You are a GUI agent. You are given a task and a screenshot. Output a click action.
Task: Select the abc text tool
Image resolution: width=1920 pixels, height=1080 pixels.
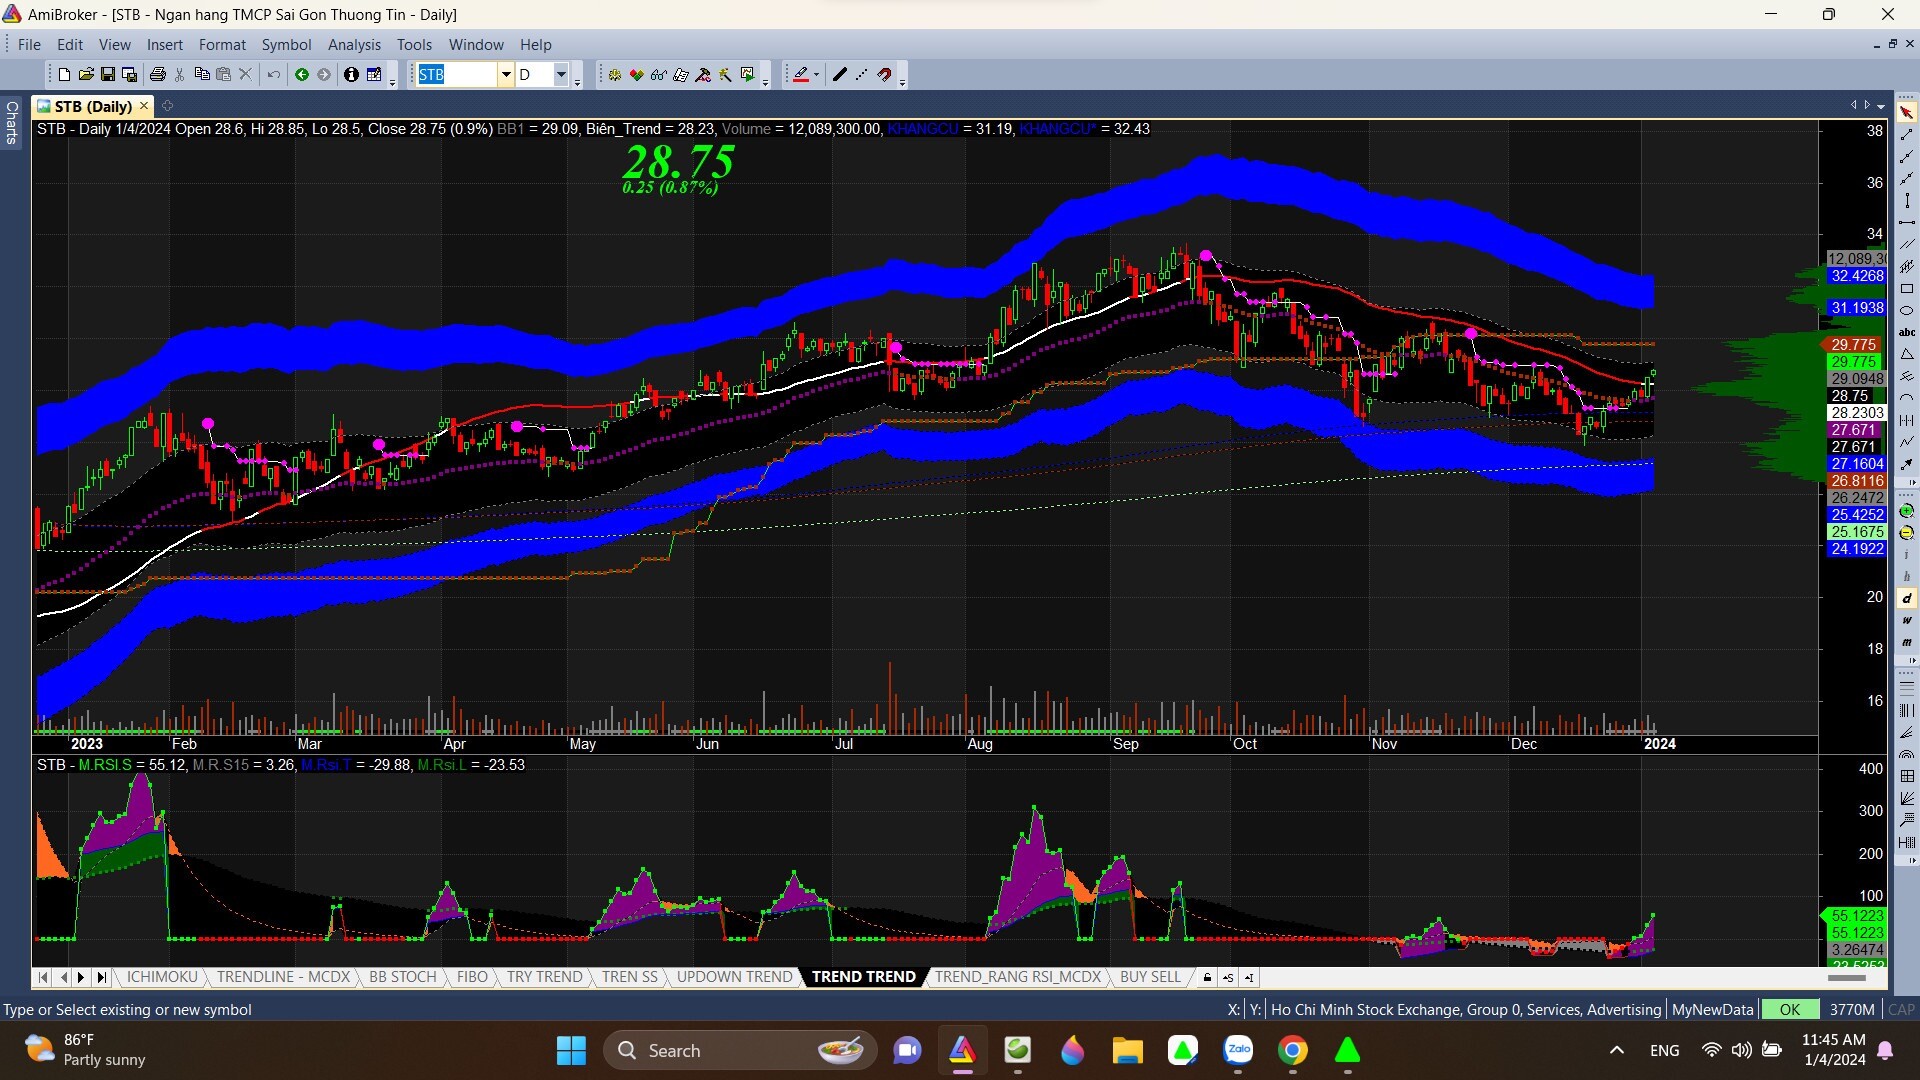[1907, 332]
